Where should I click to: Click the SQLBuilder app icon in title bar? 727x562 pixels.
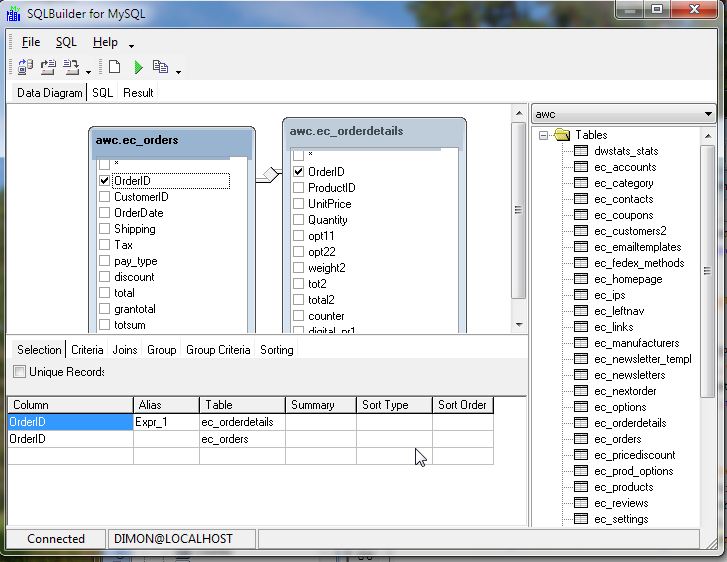13,13
